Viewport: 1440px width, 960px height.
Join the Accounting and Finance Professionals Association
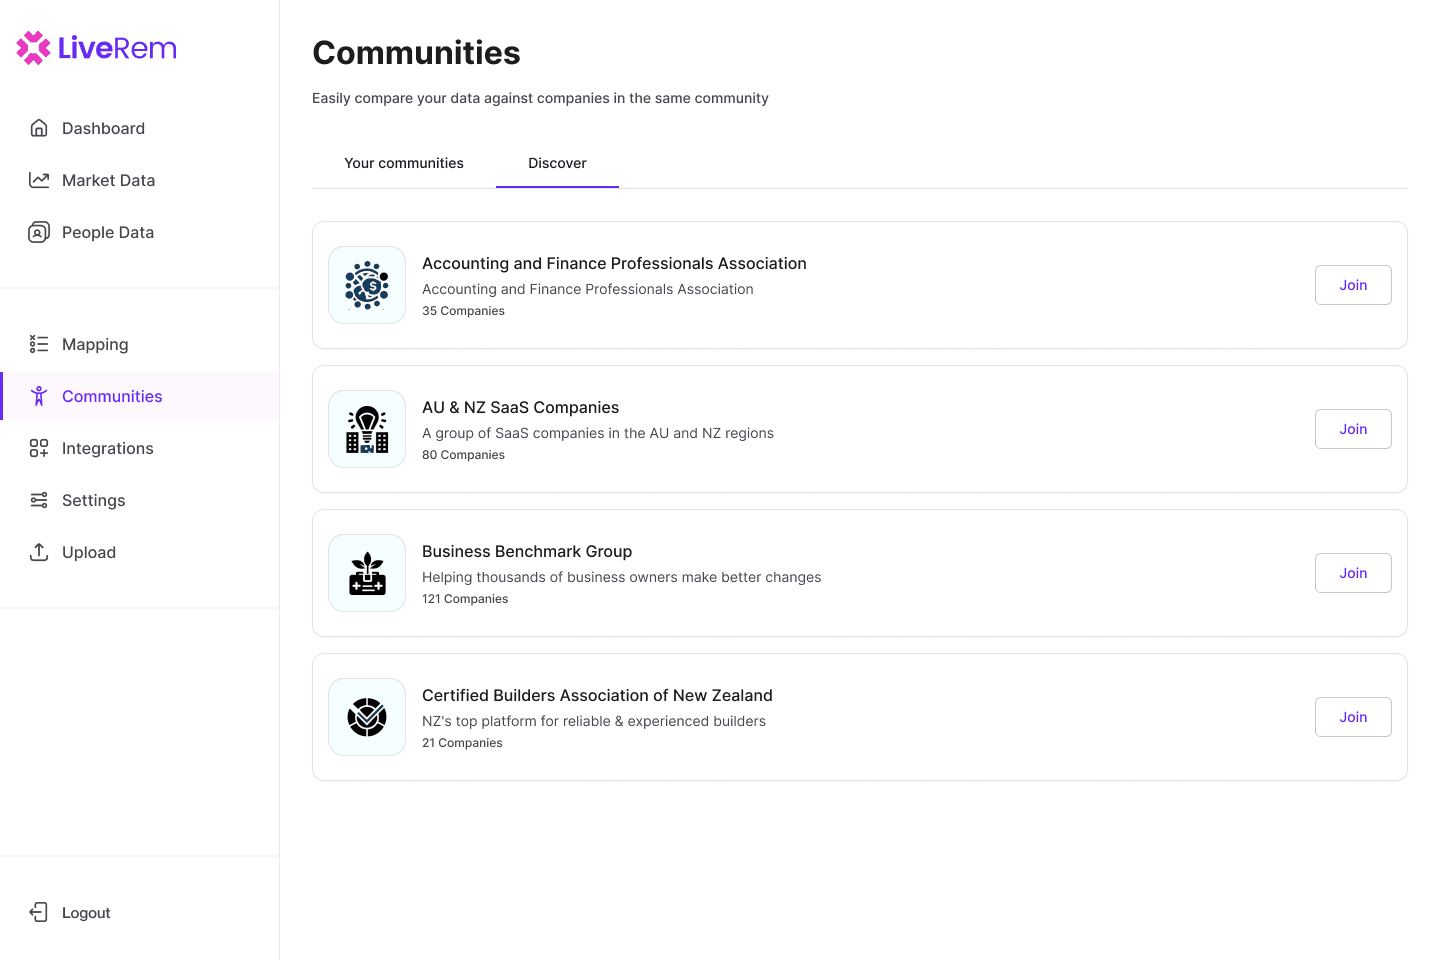(x=1353, y=285)
